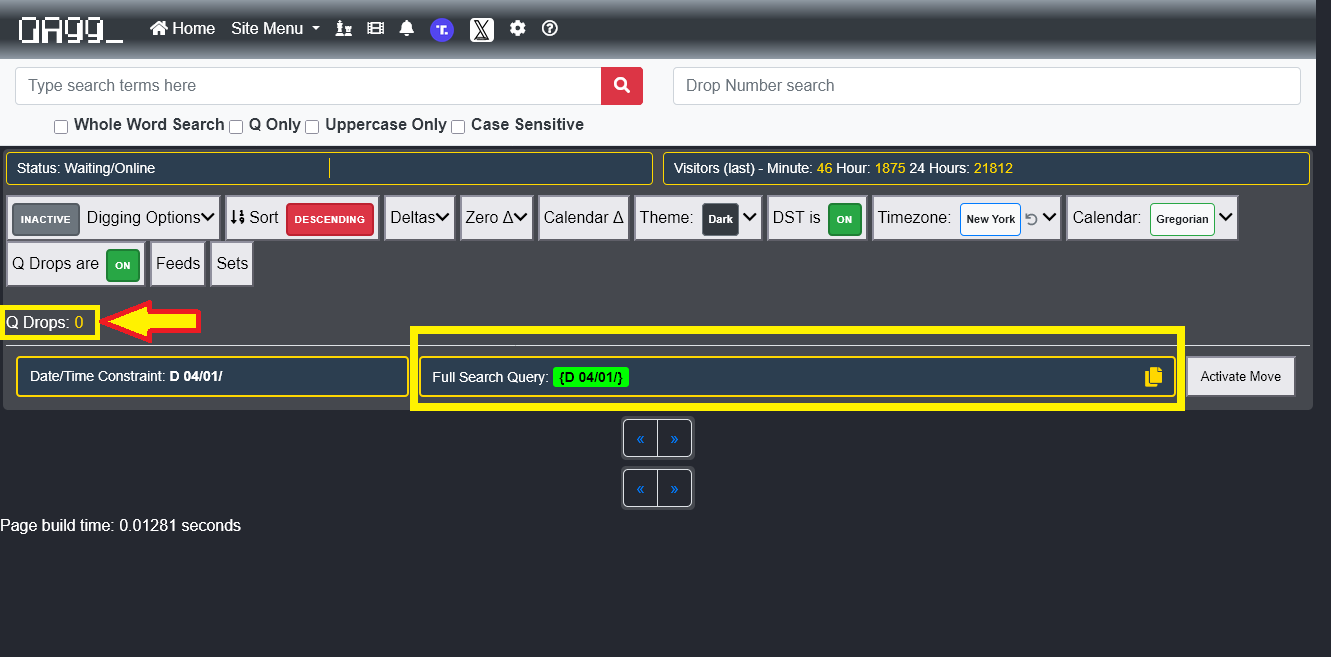This screenshot has height=657, width=1331.
Task: Open the X social media icon
Action: click(x=481, y=29)
